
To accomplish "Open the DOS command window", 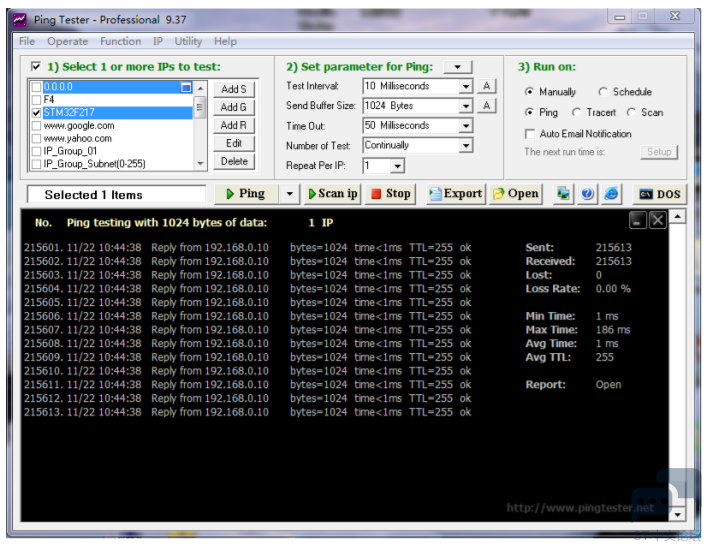I will 659,194.
